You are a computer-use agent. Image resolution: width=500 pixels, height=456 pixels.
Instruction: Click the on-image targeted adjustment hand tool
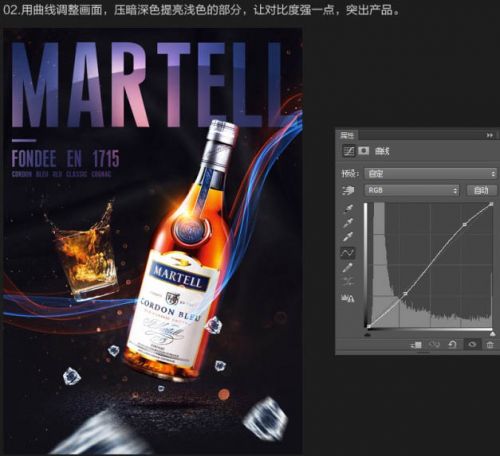pyautogui.click(x=348, y=191)
